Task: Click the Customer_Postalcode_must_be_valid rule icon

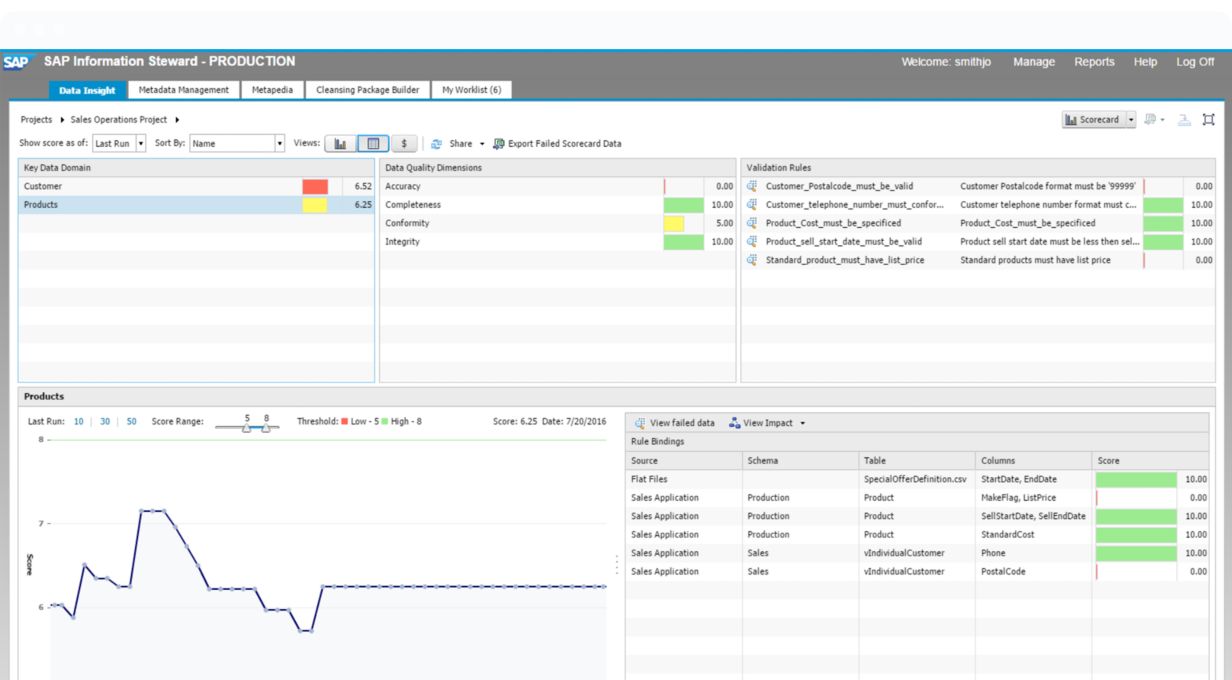Action: [752, 186]
